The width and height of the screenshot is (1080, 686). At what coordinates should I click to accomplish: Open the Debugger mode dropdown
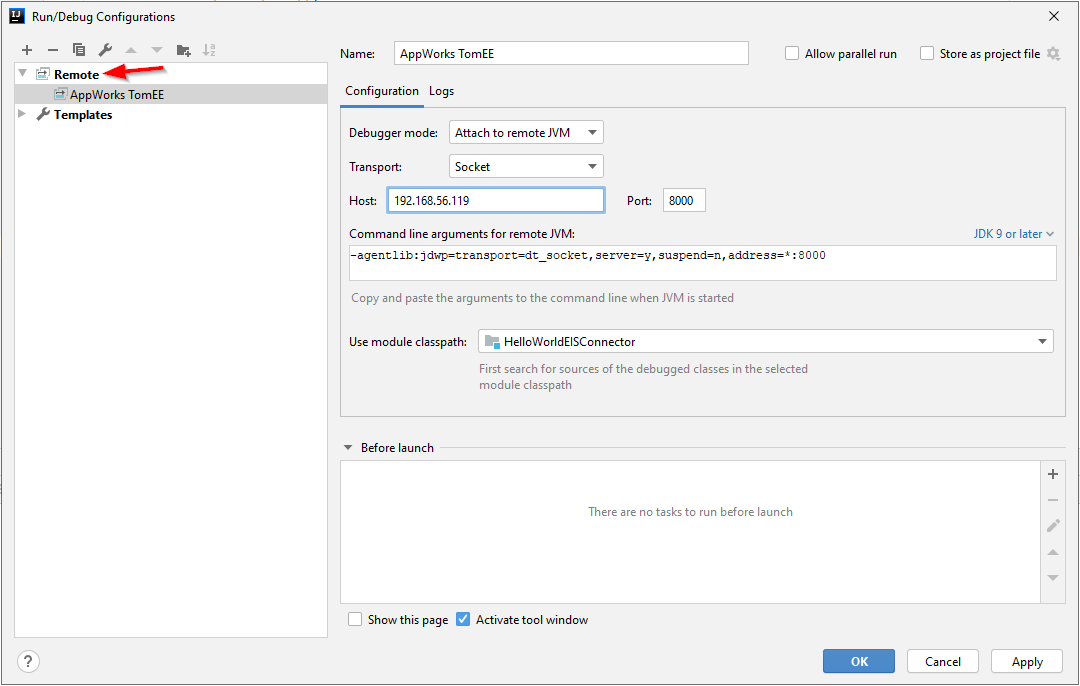[526, 133]
